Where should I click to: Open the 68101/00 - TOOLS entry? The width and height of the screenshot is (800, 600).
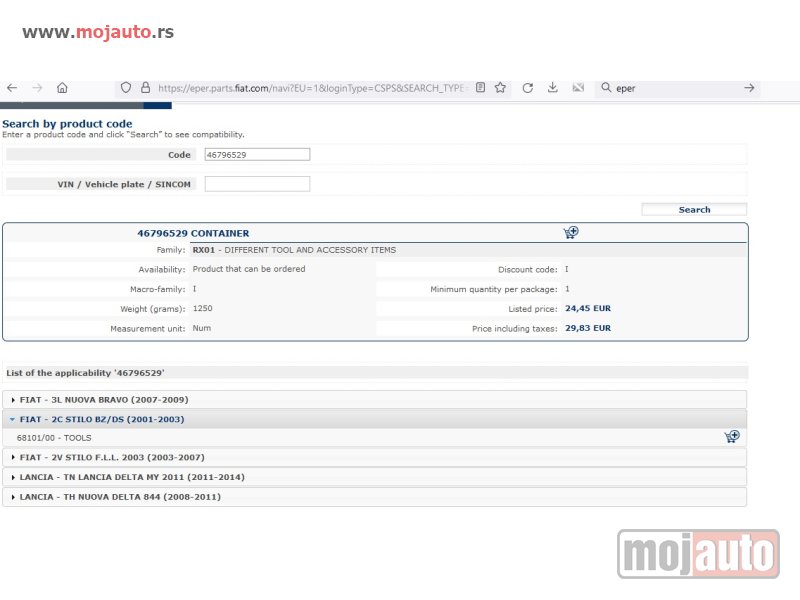coord(54,438)
